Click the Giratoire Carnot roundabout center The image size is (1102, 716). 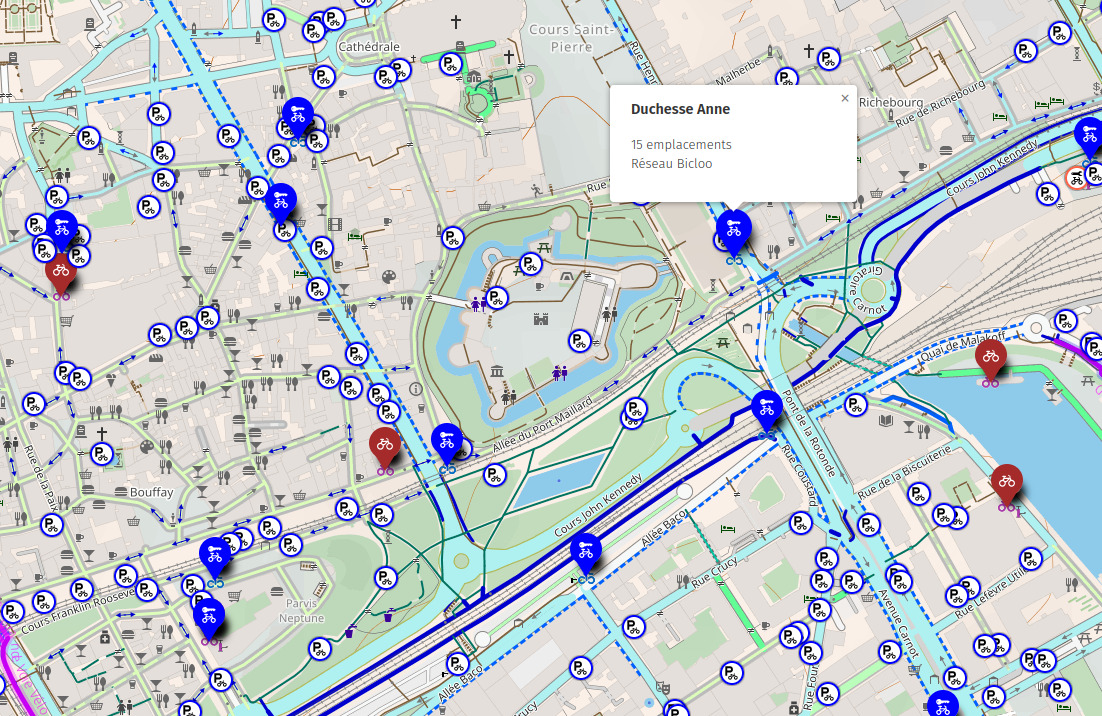click(873, 292)
